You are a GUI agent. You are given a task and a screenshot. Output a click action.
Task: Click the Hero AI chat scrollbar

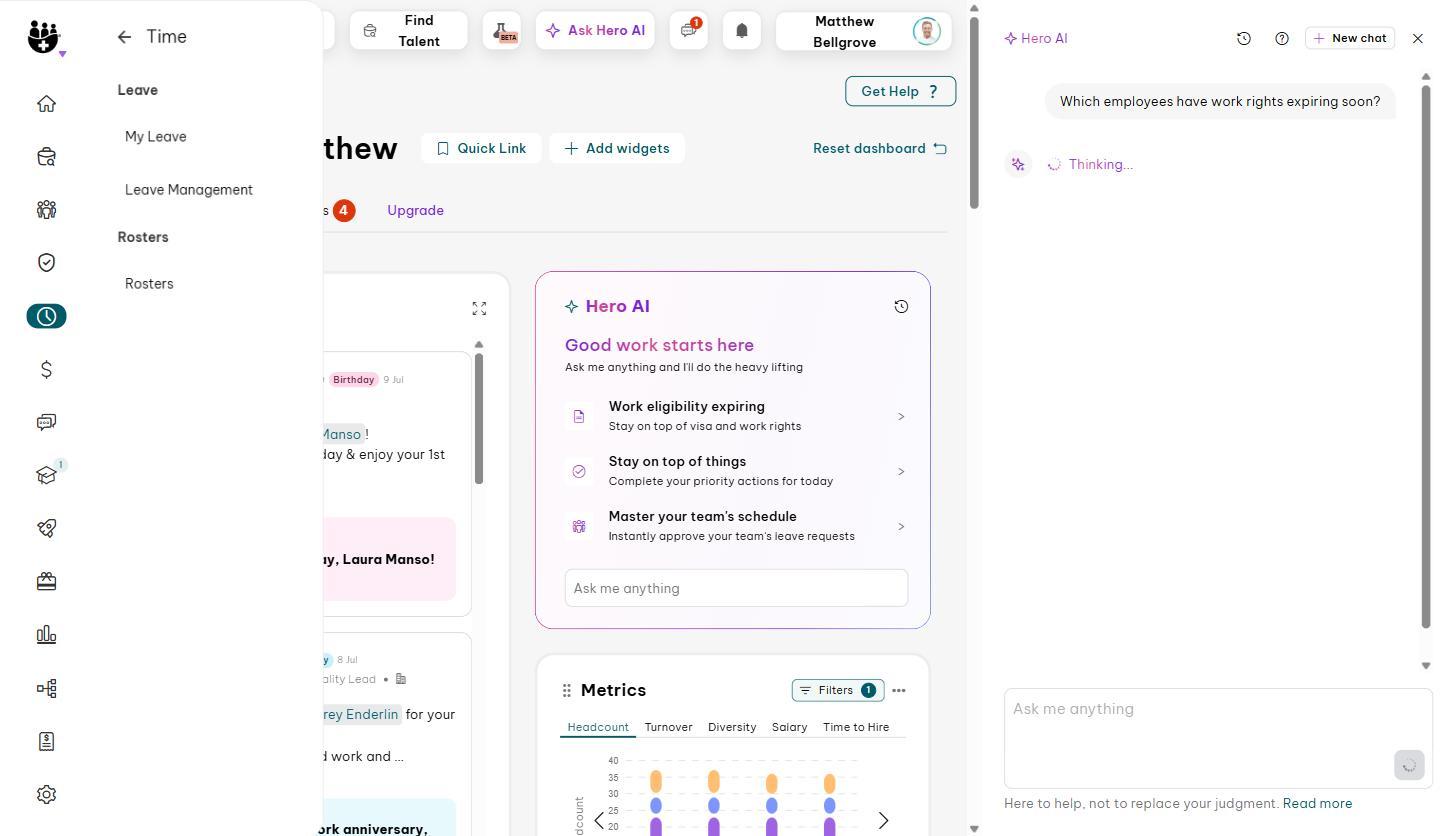(1426, 355)
